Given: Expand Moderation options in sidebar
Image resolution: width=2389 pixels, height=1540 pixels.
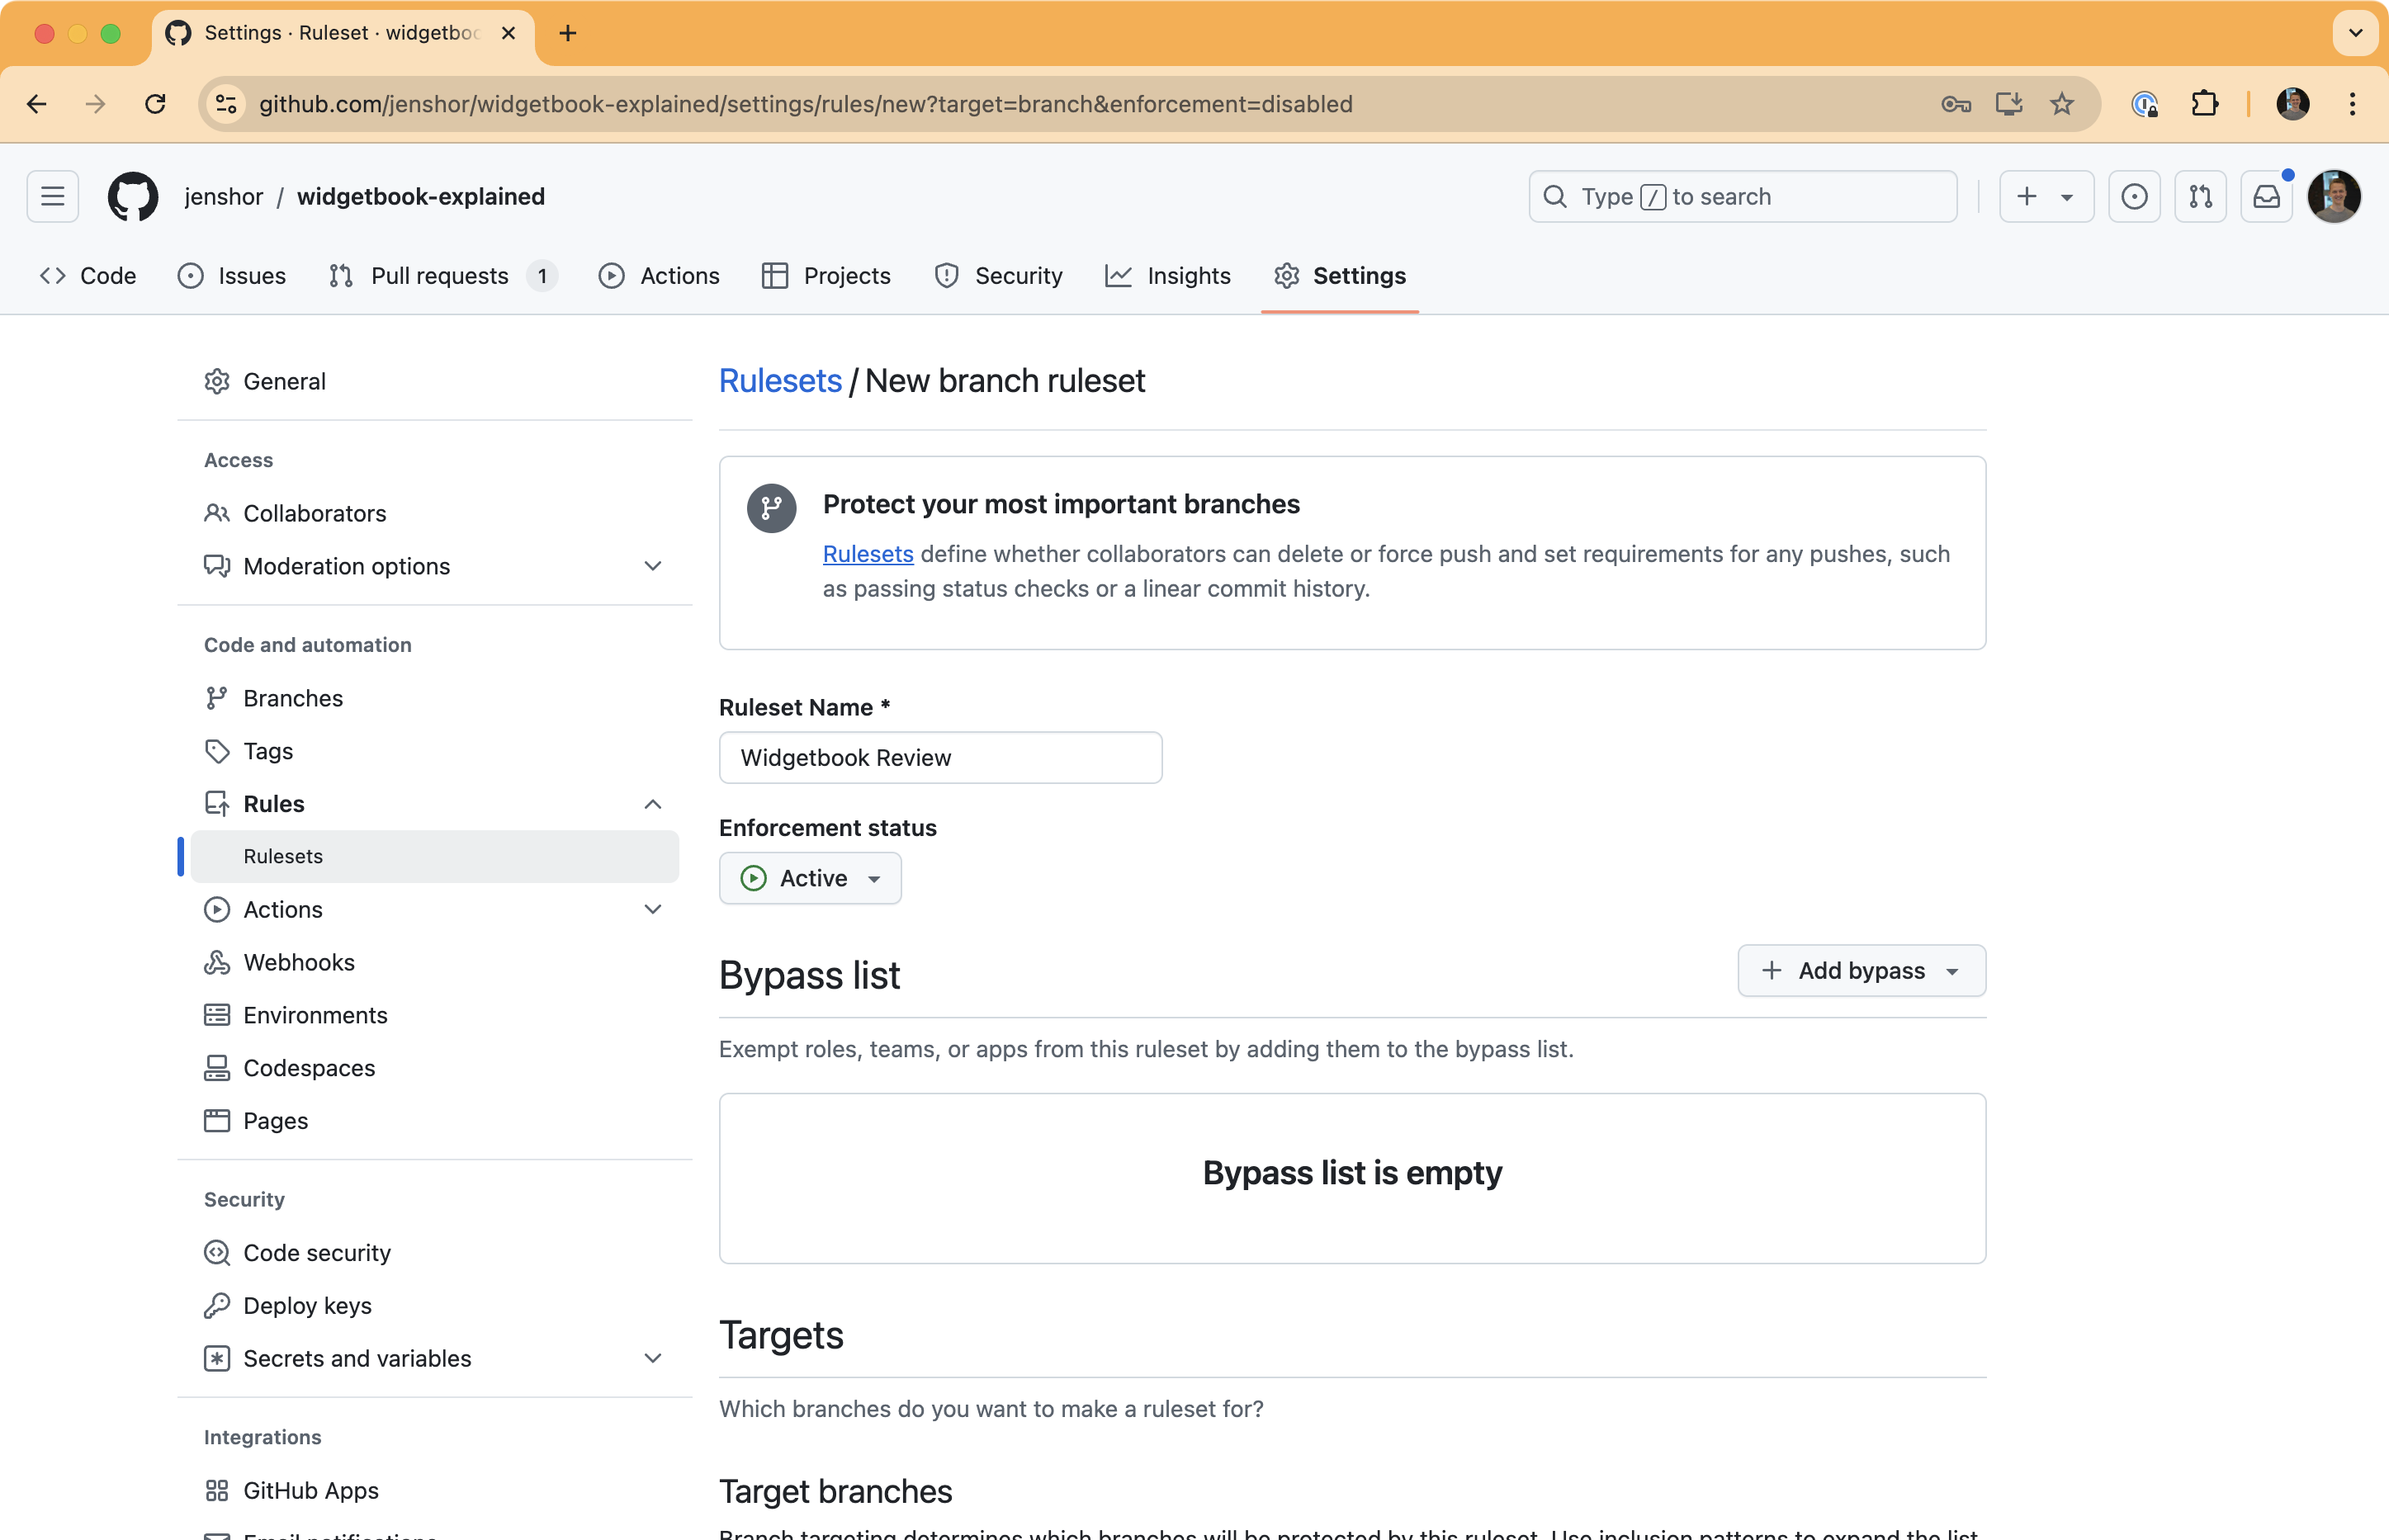Looking at the screenshot, I should (653, 566).
